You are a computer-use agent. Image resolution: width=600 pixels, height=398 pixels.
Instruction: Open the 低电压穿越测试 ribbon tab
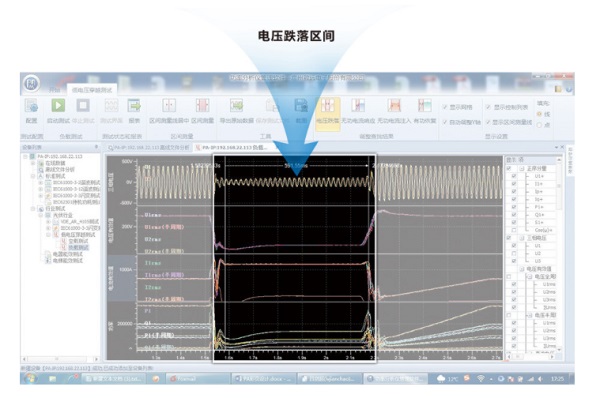[x=92, y=90]
